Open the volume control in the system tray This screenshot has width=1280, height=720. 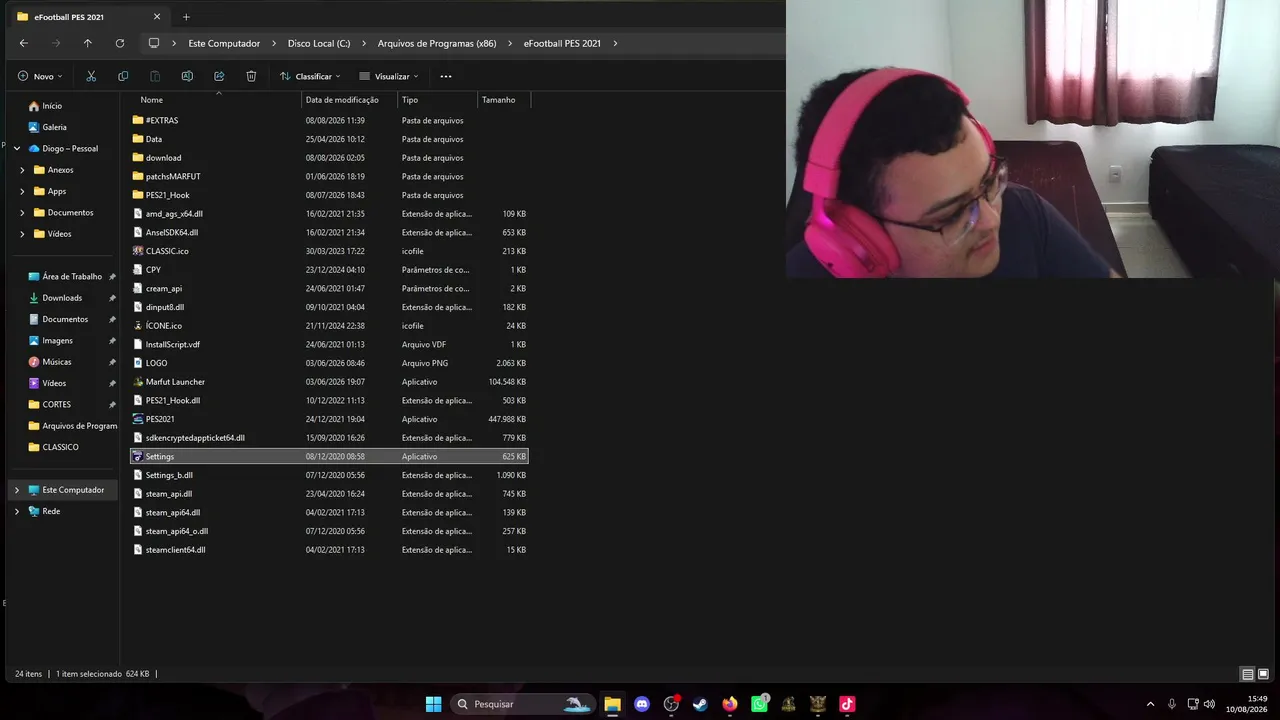click(x=1209, y=704)
